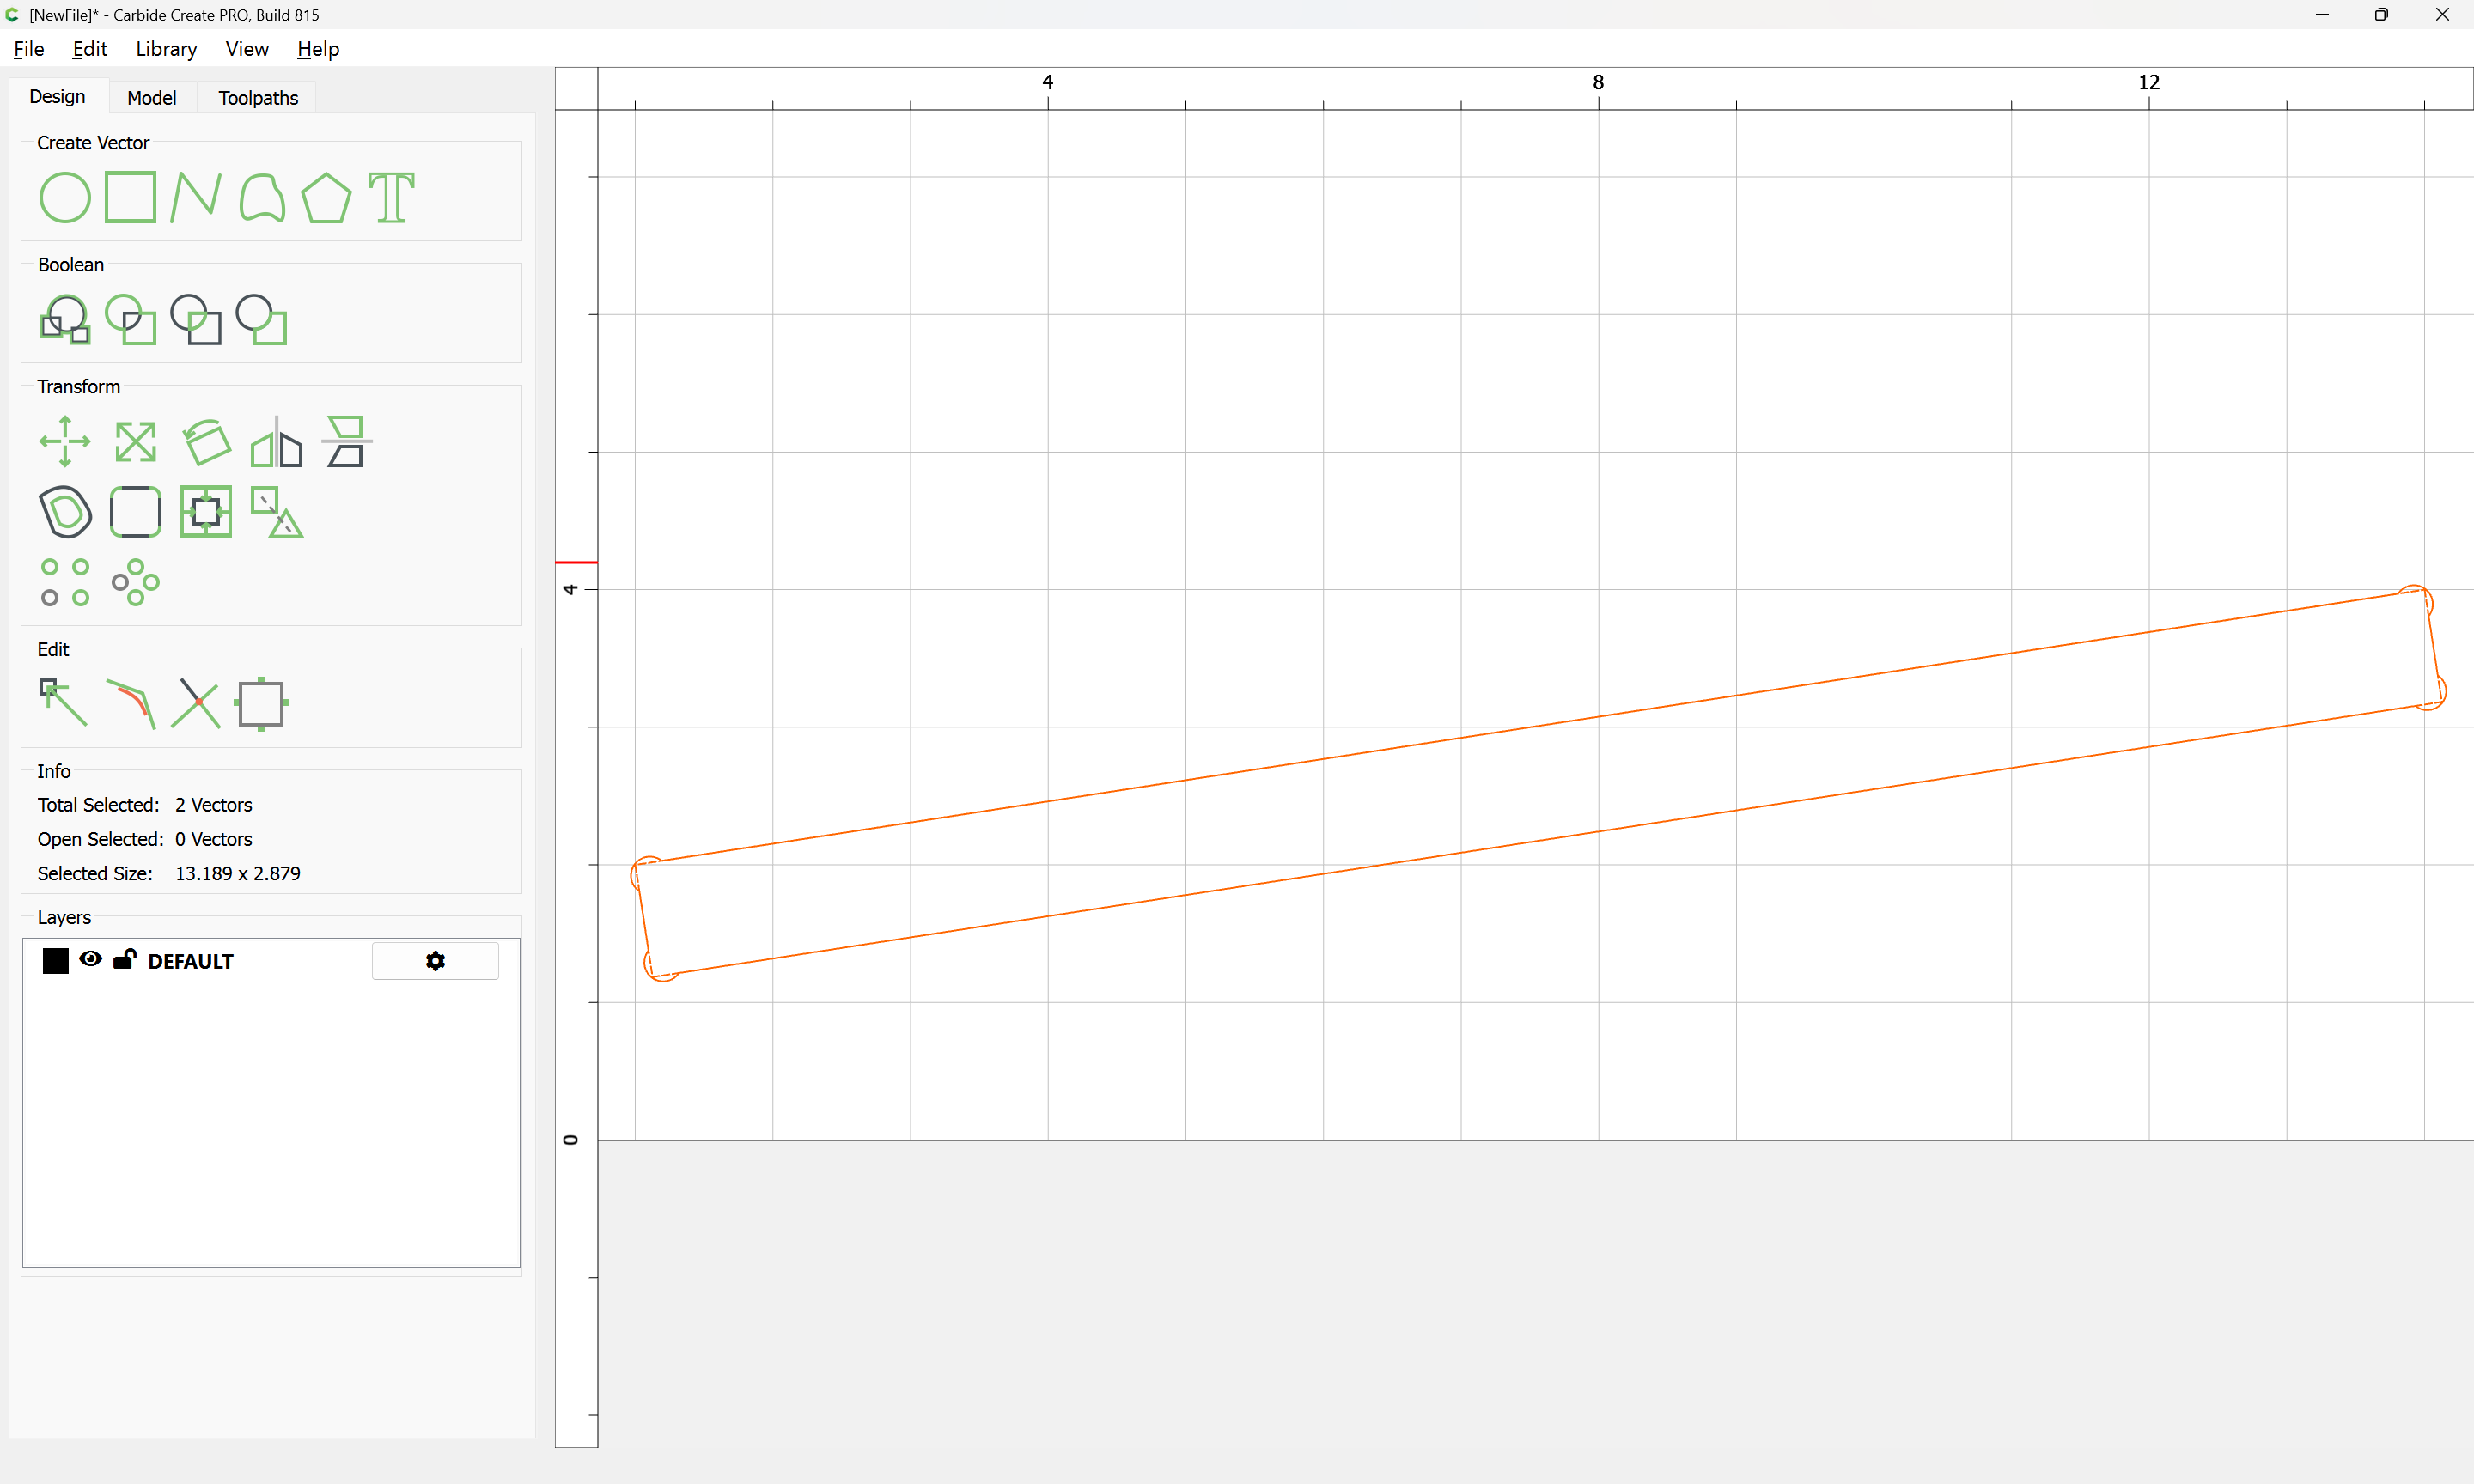Click horizontal ruler label 8
The height and width of the screenshot is (1484, 2474).
click(x=1598, y=82)
